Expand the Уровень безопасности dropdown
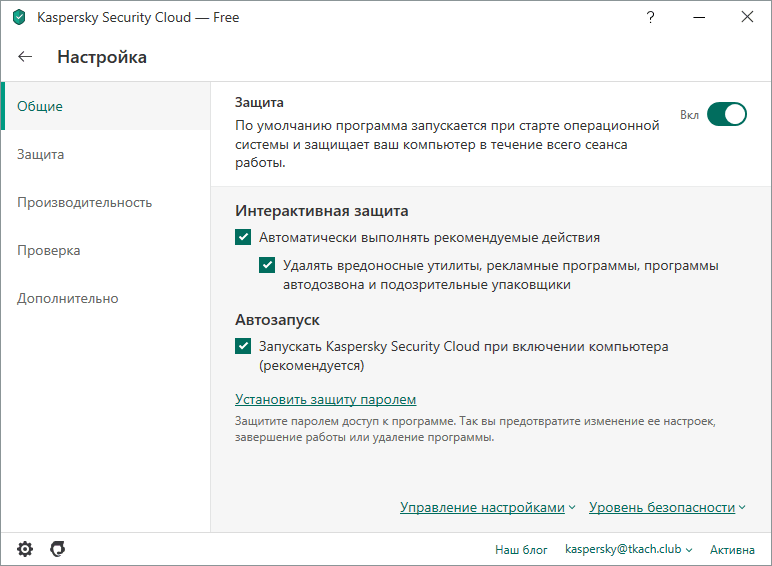772x566 pixels. tap(667, 508)
